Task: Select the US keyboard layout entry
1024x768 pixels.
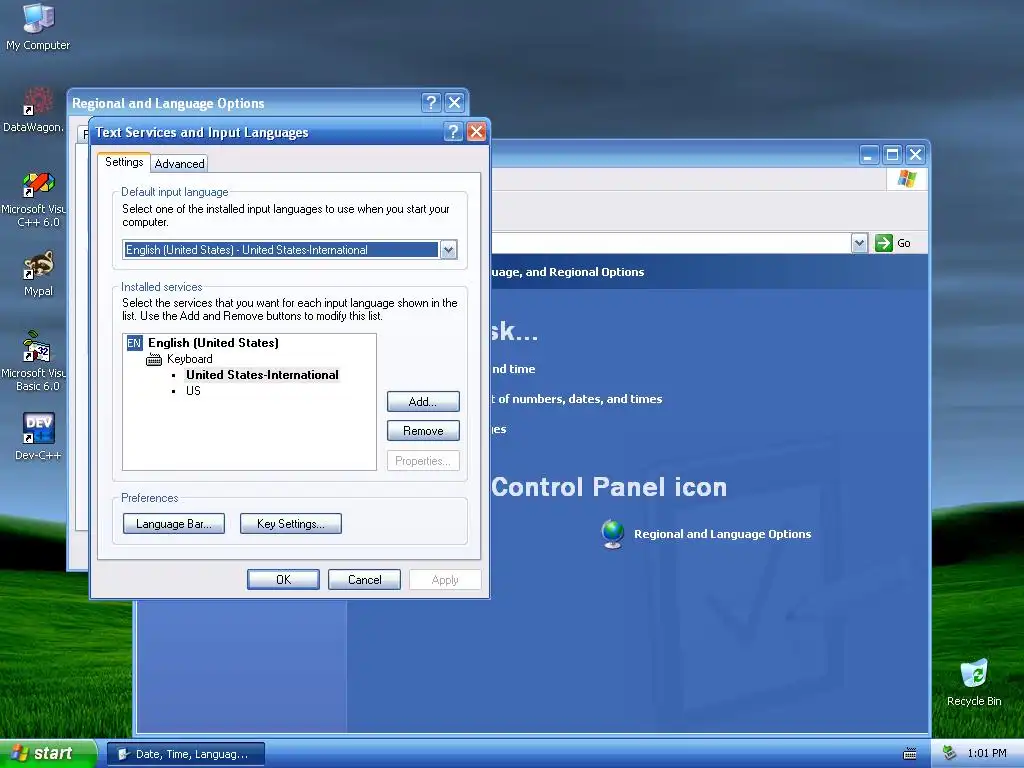Action: 193,391
